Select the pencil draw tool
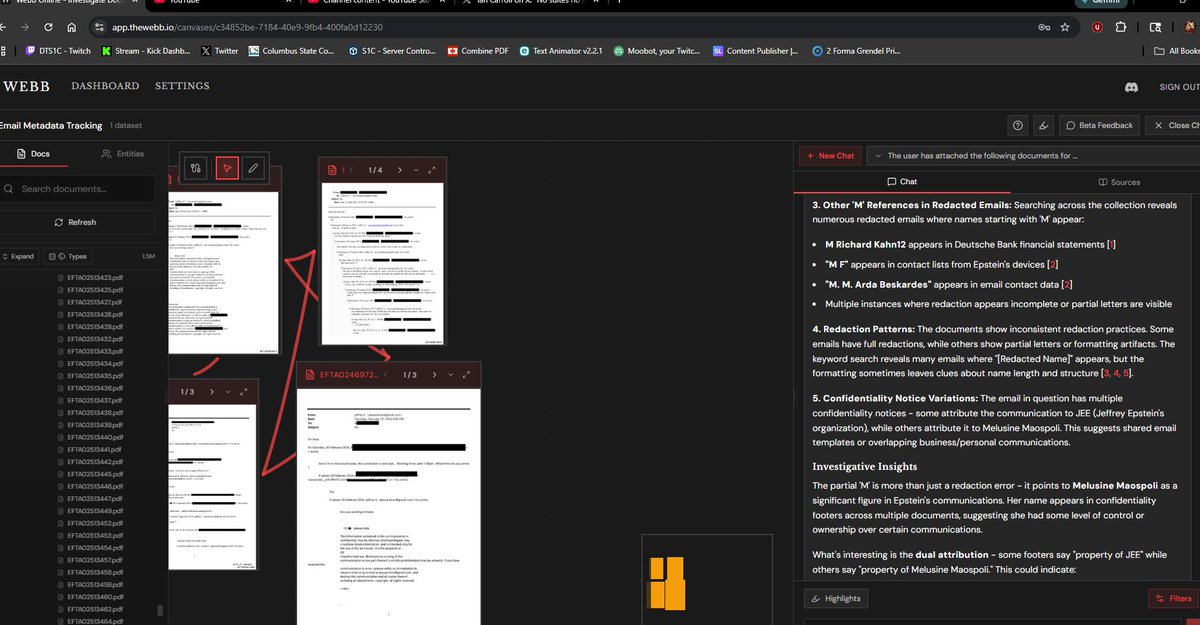Screen dimensions: 1200x625 click(254, 168)
